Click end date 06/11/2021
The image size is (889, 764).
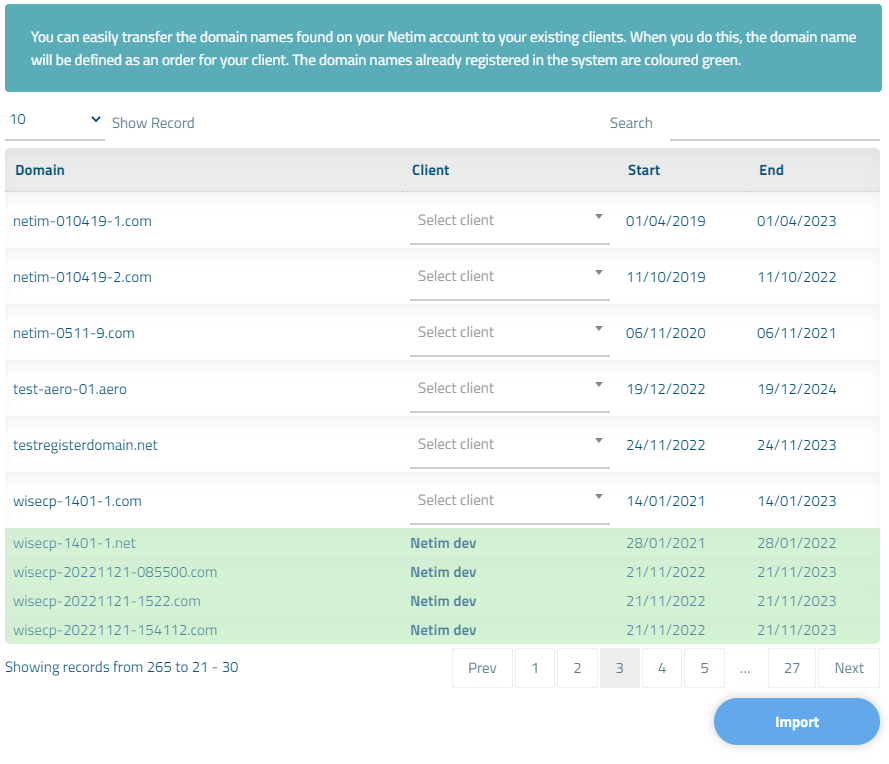coord(797,333)
